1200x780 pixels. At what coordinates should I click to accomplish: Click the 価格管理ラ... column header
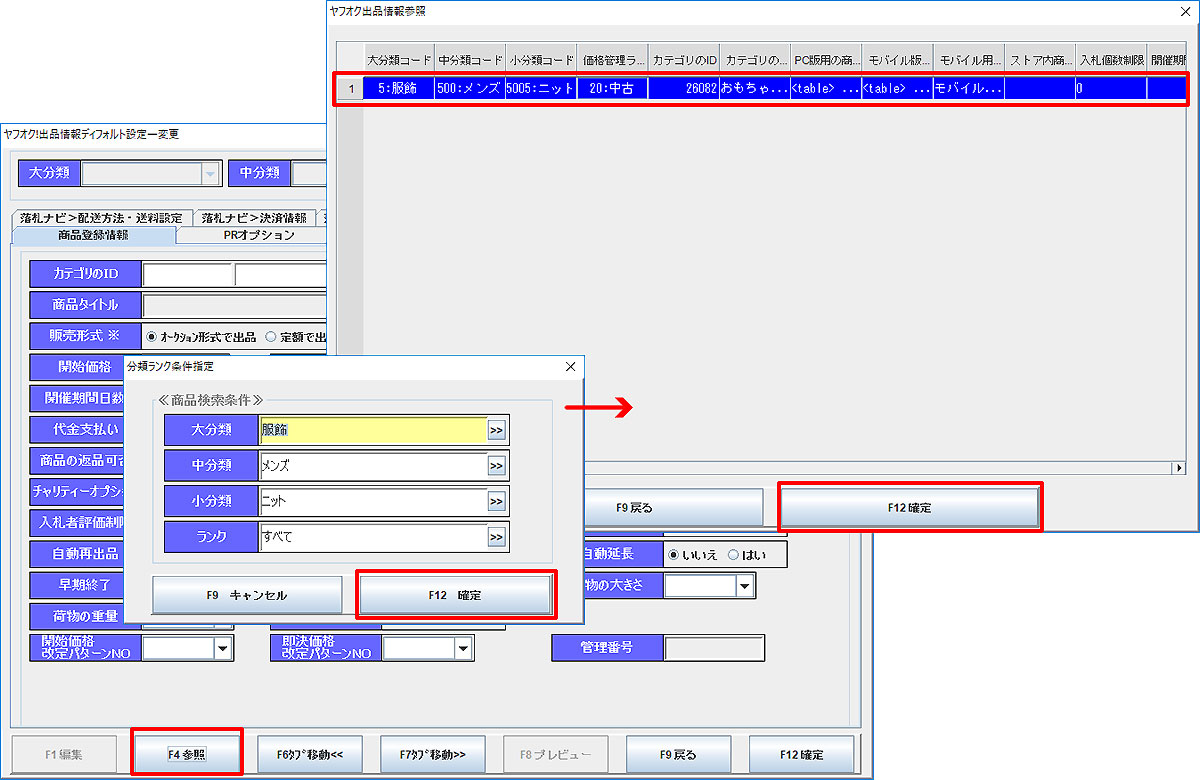[612, 60]
